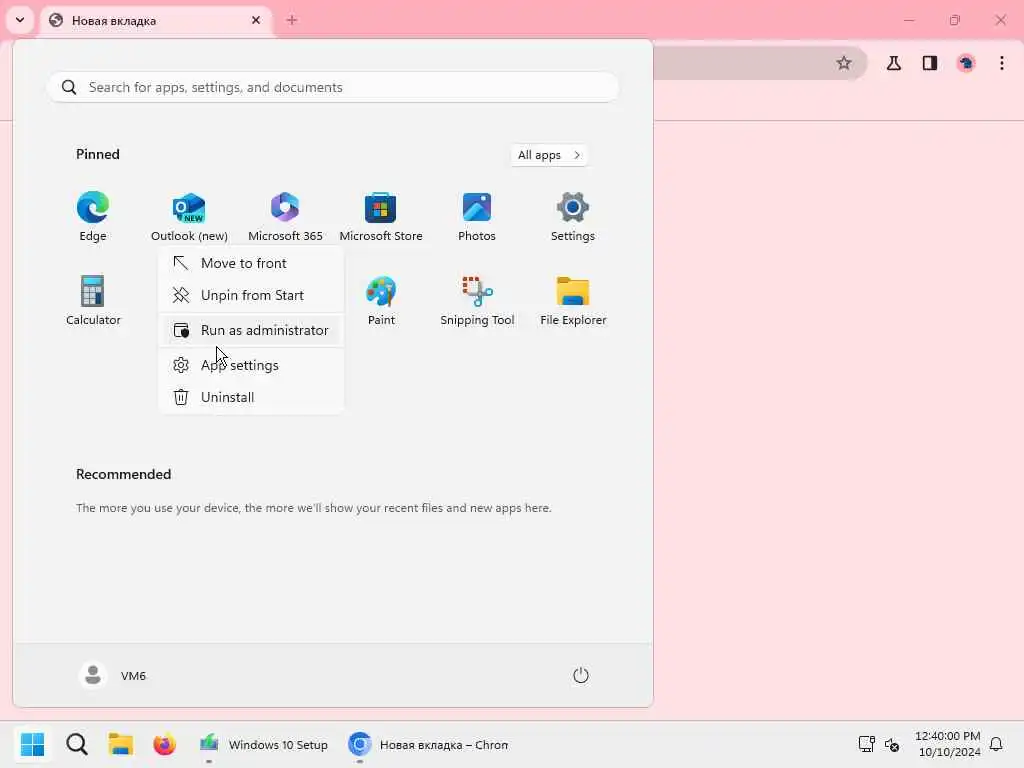Image resolution: width=1024 pixels, height=768 pixels.
Task: Open Chrome Labs flask icon
Action: tap(894, 63)
